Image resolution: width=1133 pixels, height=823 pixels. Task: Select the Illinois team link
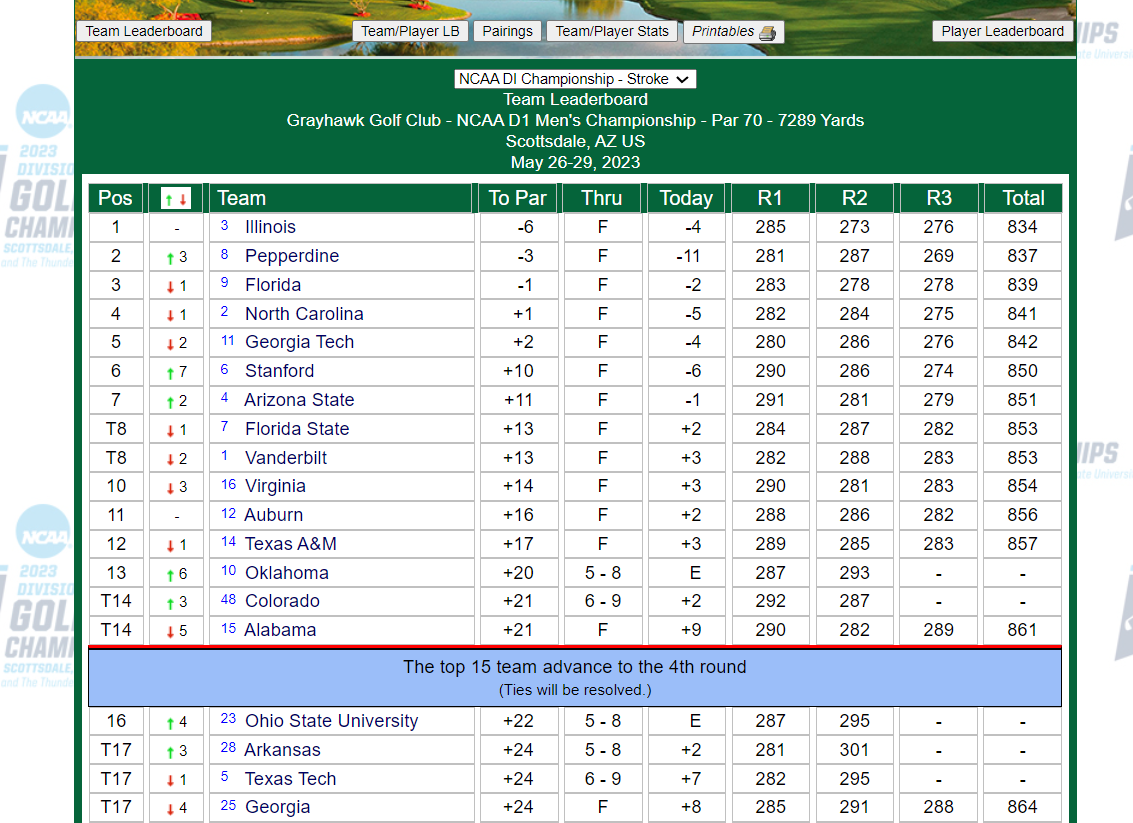[270, 227]
